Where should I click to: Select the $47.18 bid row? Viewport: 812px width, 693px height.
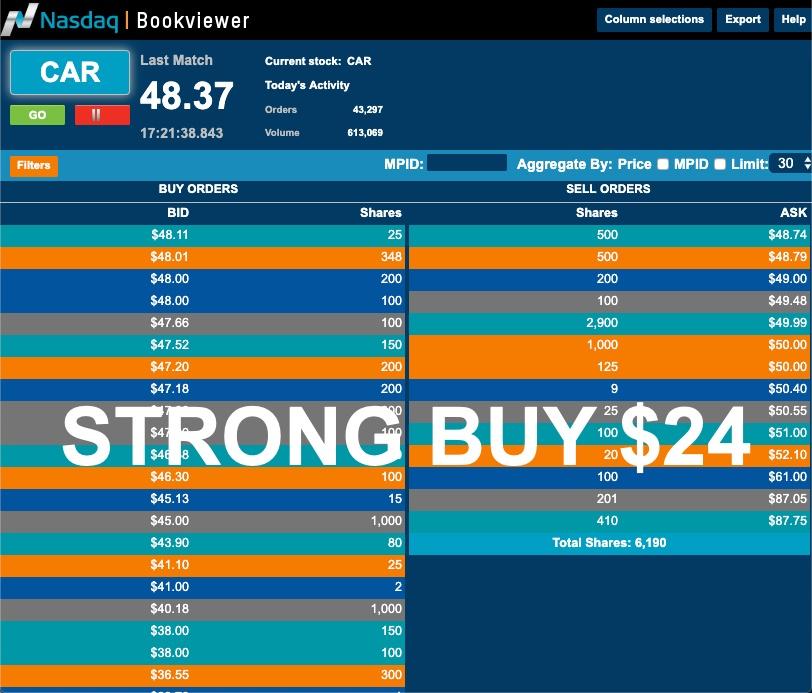pyautogui.click(x=202, y=389)
